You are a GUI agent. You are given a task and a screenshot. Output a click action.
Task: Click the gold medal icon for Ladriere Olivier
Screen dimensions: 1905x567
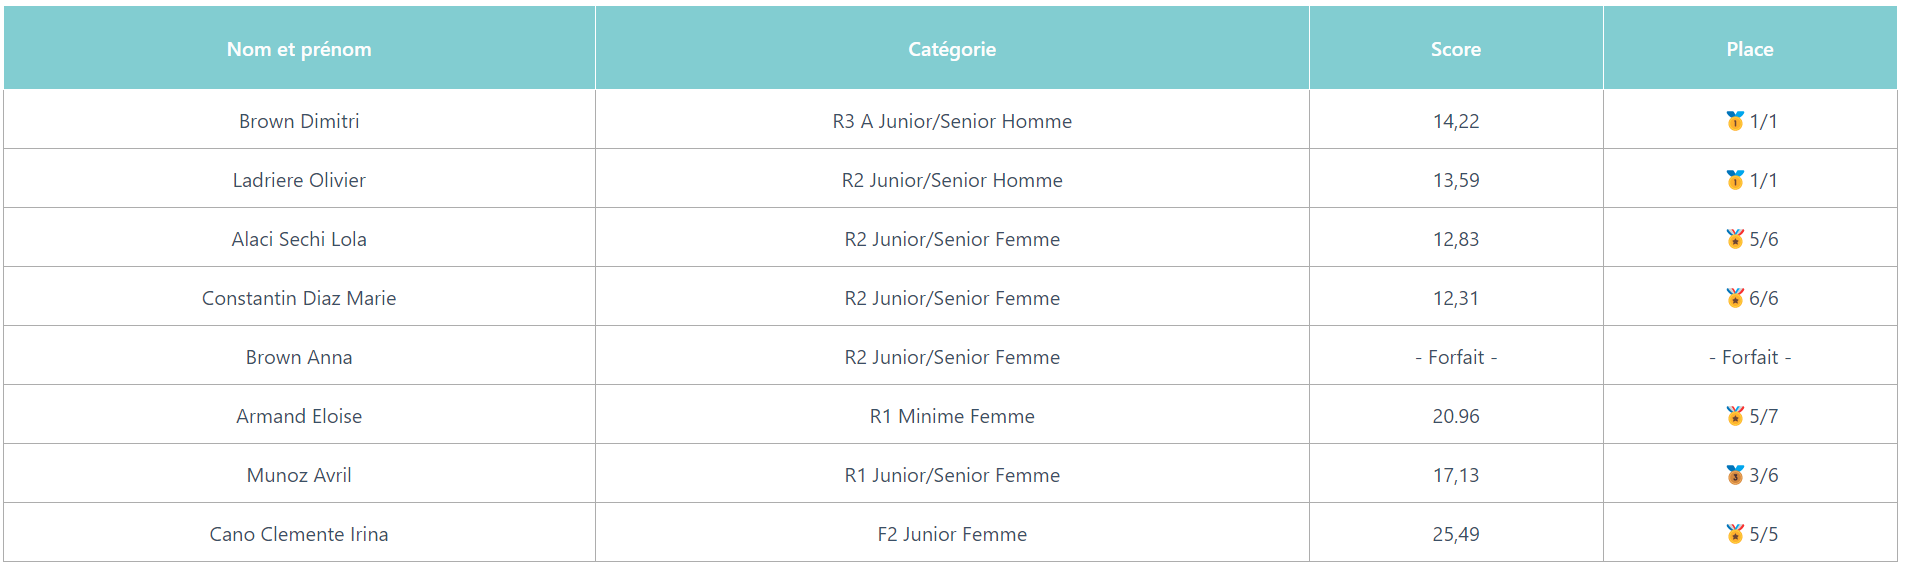pos(1735,180)
